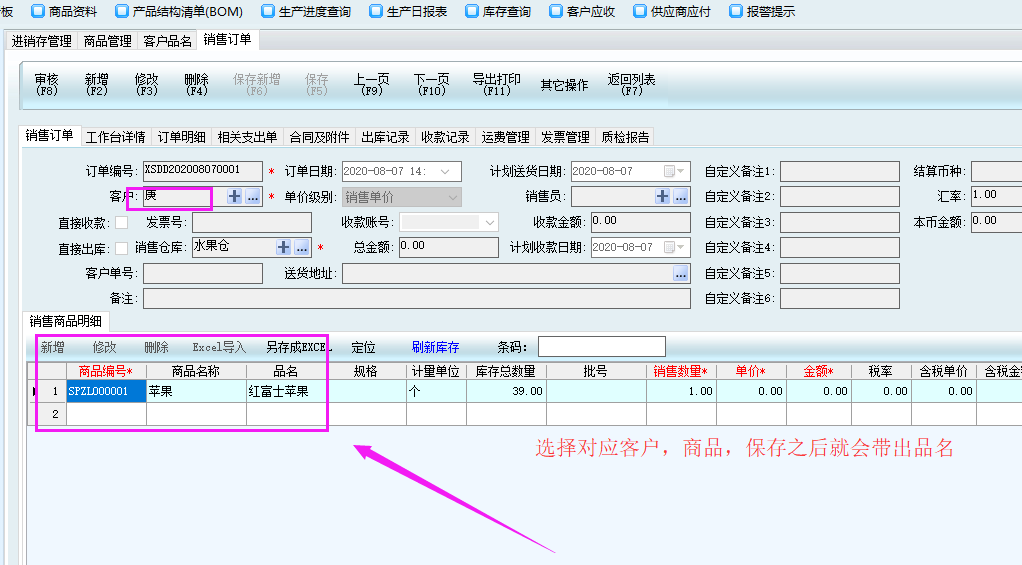The image size is (1022, 565).
Task: Open the 商品资料 shortcut in top bar
Action: pyautogui.click(x=66, y=12)
